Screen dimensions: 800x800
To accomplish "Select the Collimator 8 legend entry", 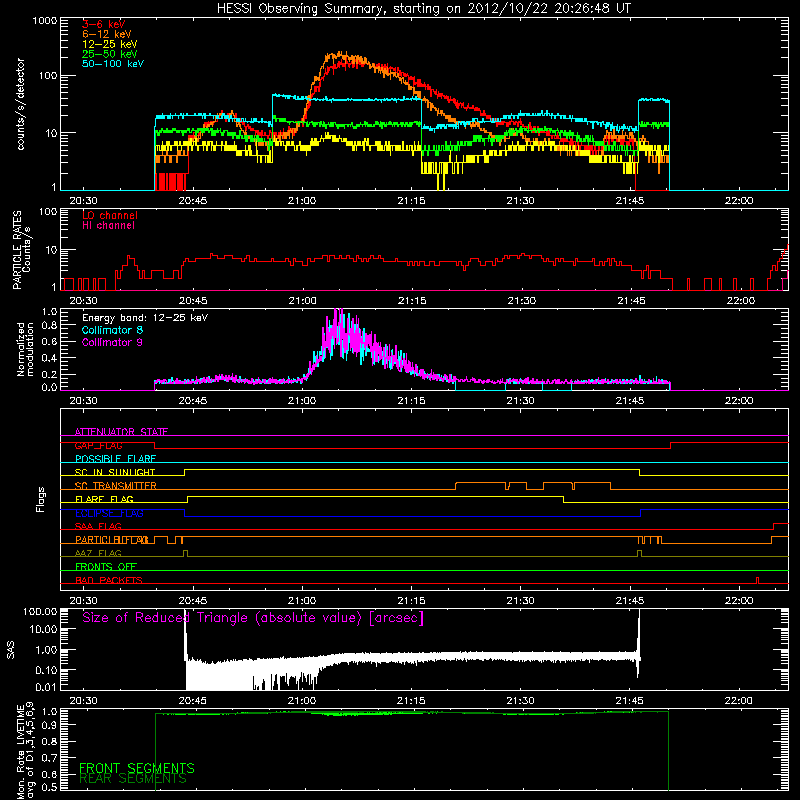I will click(x=112, y=330).
